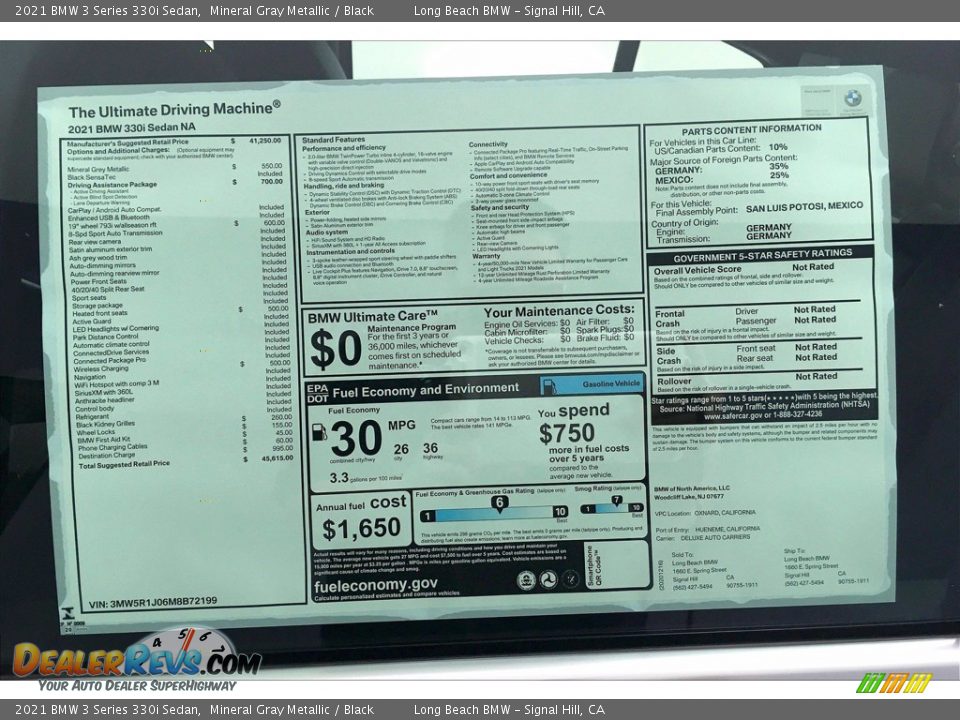This screenshot has height=720, width=960.
Task: Select the large $0 maintenance figure
Action: click(335, 349)
